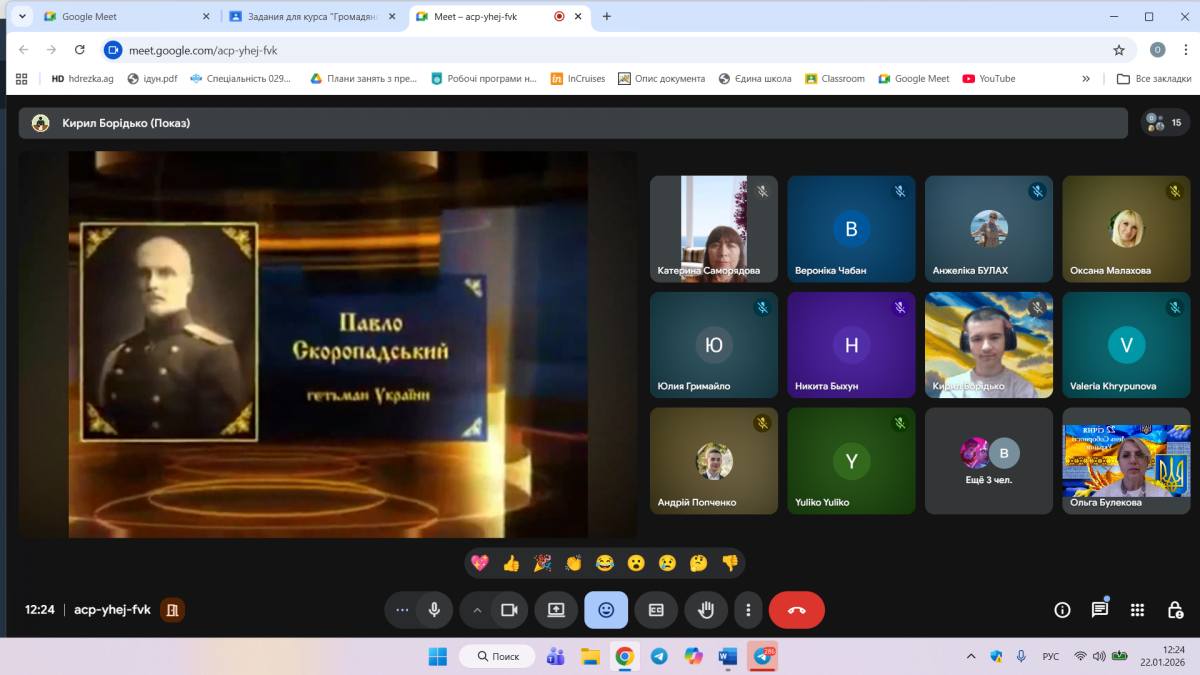
Task: Open the Classroom bookmark
Action: 835,78
